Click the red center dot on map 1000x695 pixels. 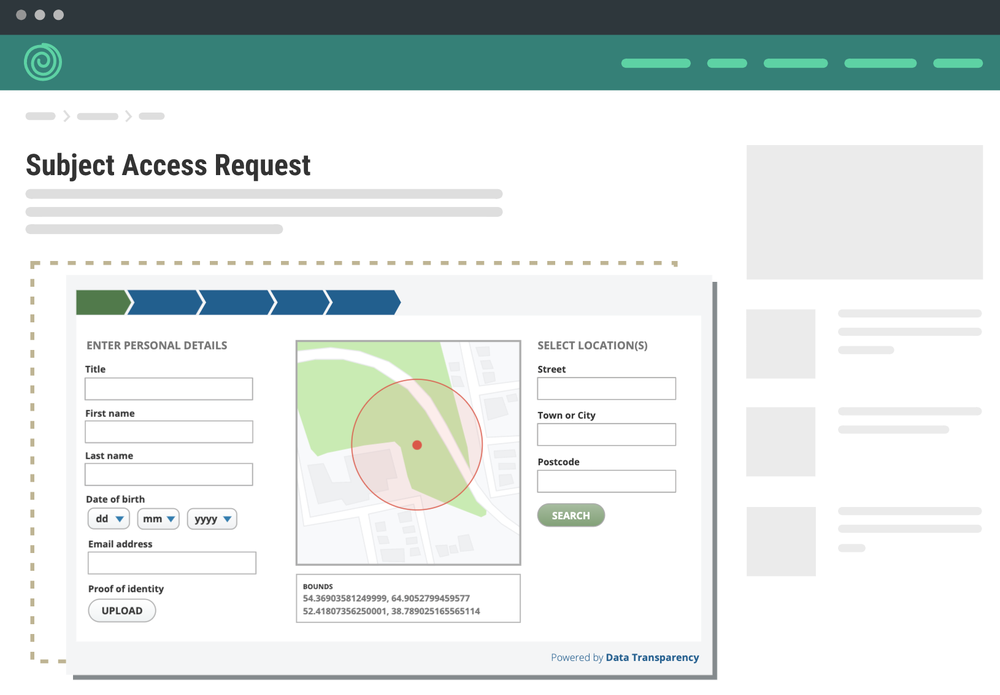[x=417, y=445]
